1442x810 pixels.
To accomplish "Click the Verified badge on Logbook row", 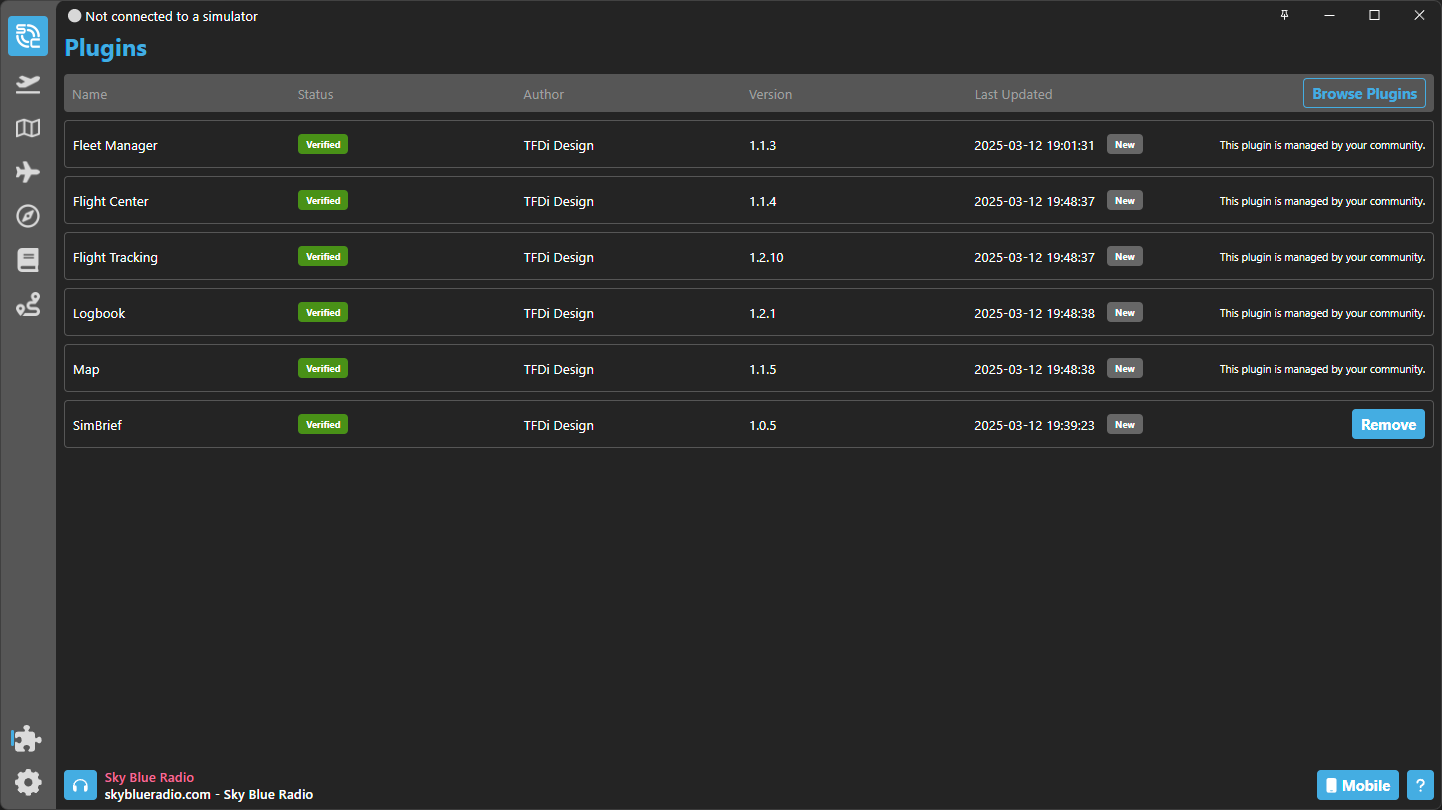I will (323, 312).
